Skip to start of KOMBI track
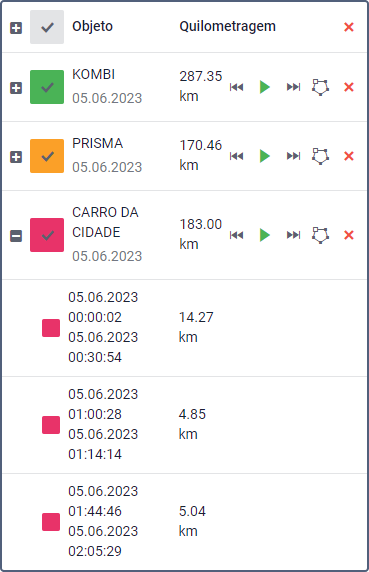 click(x=236, y=87)
